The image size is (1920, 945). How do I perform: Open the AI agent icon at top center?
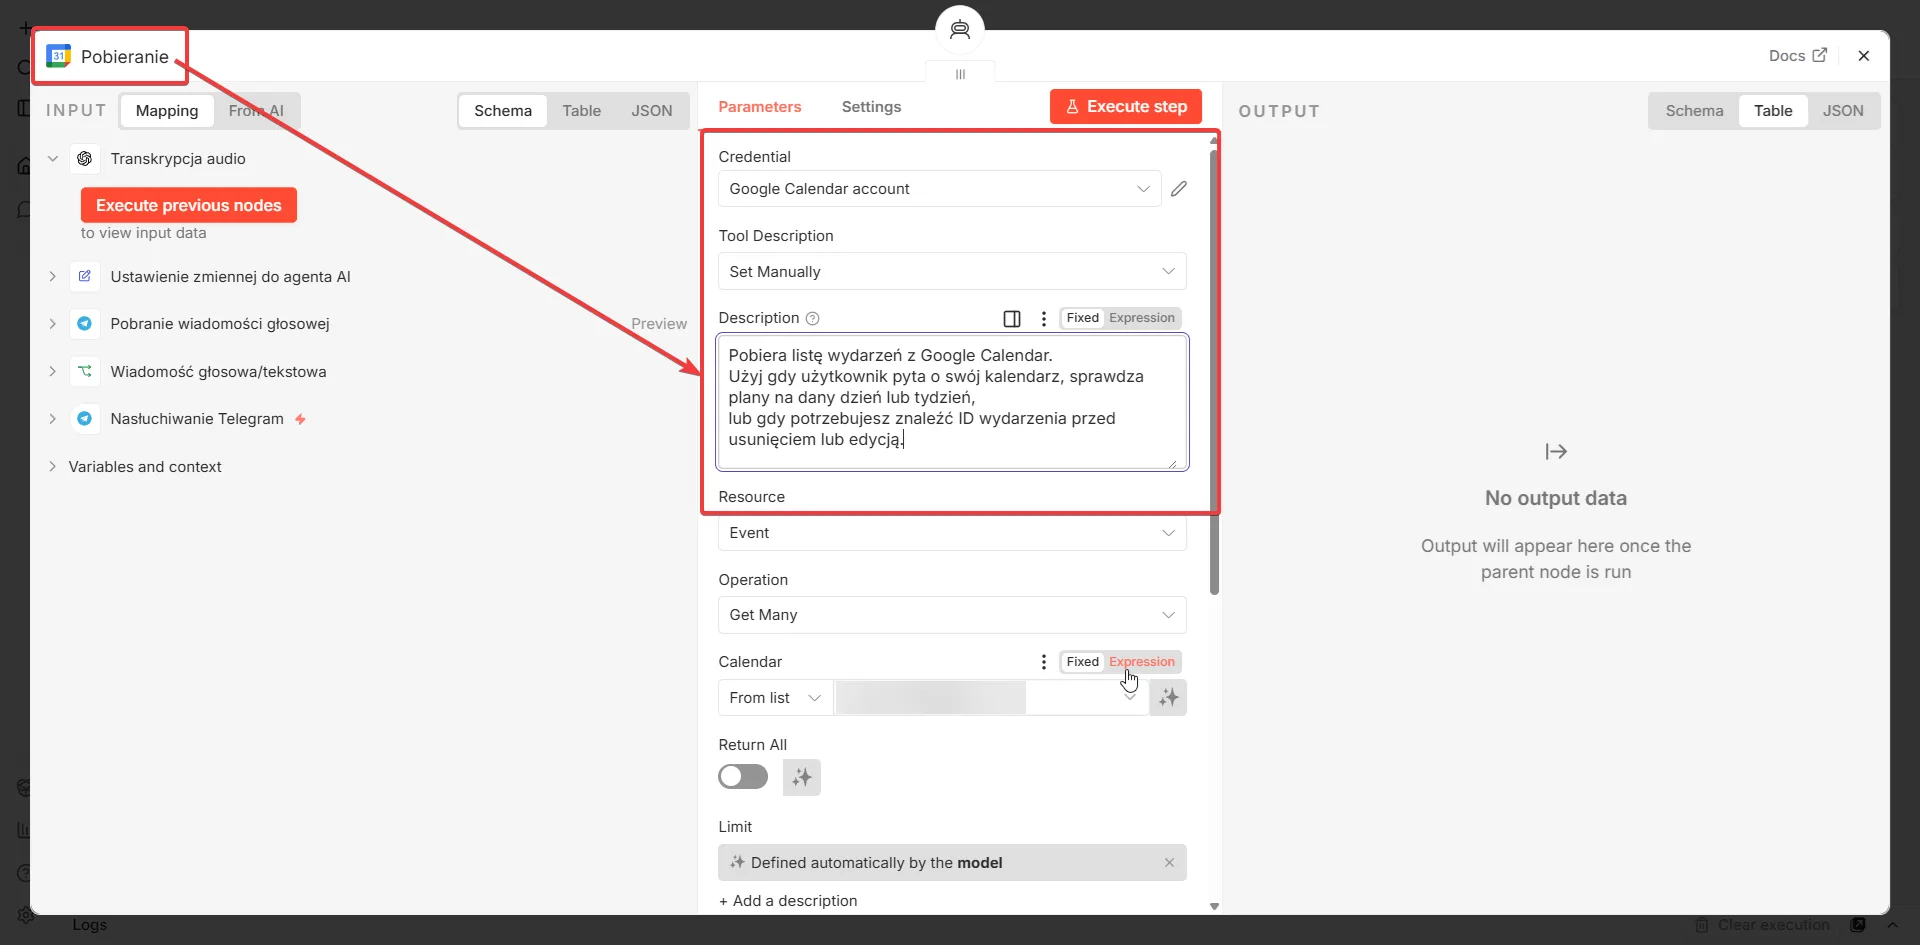(x=960, y=29)
